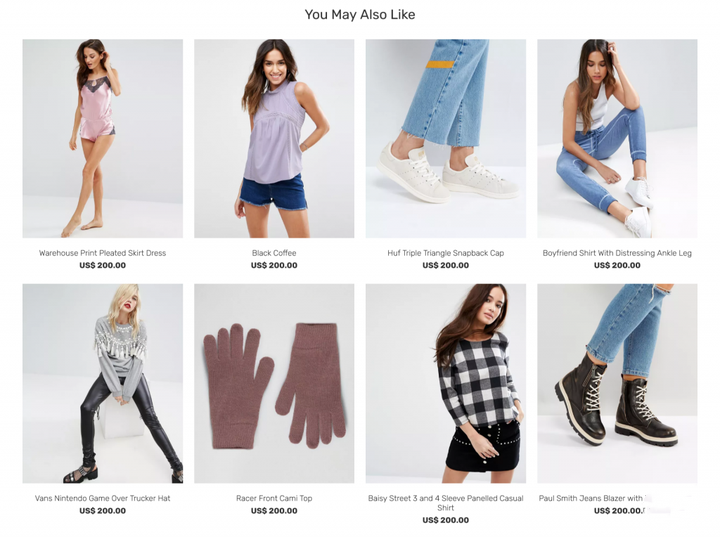Select the price under Huf Triple Triangle Snapback Cap
720x537 pixels.
click(x=445, y=266)
